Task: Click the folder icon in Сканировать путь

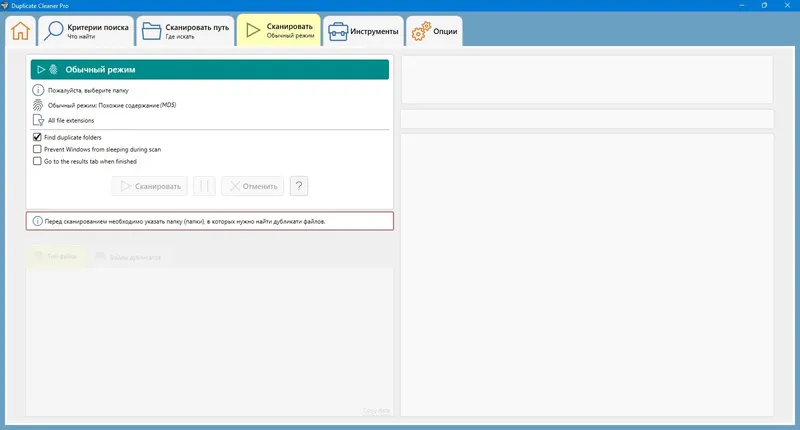Action: pos(151,31)
